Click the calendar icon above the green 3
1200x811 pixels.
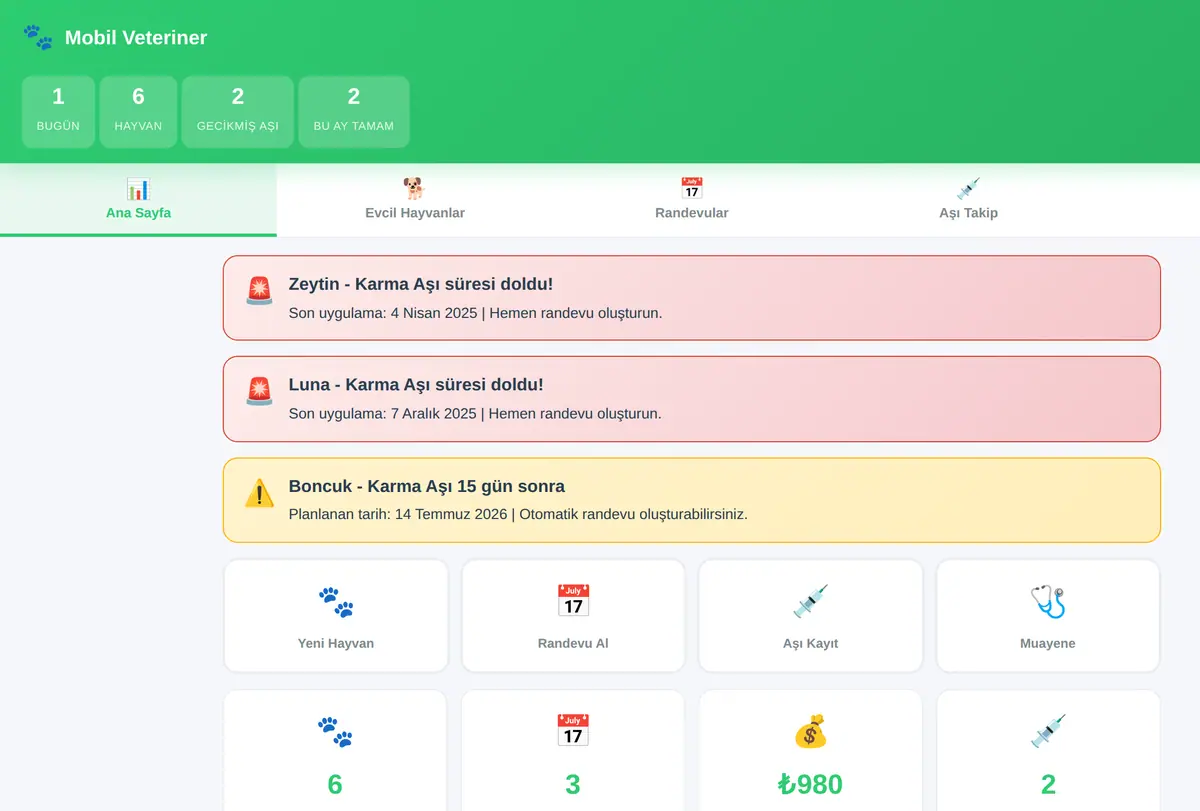tap(573, 732)
